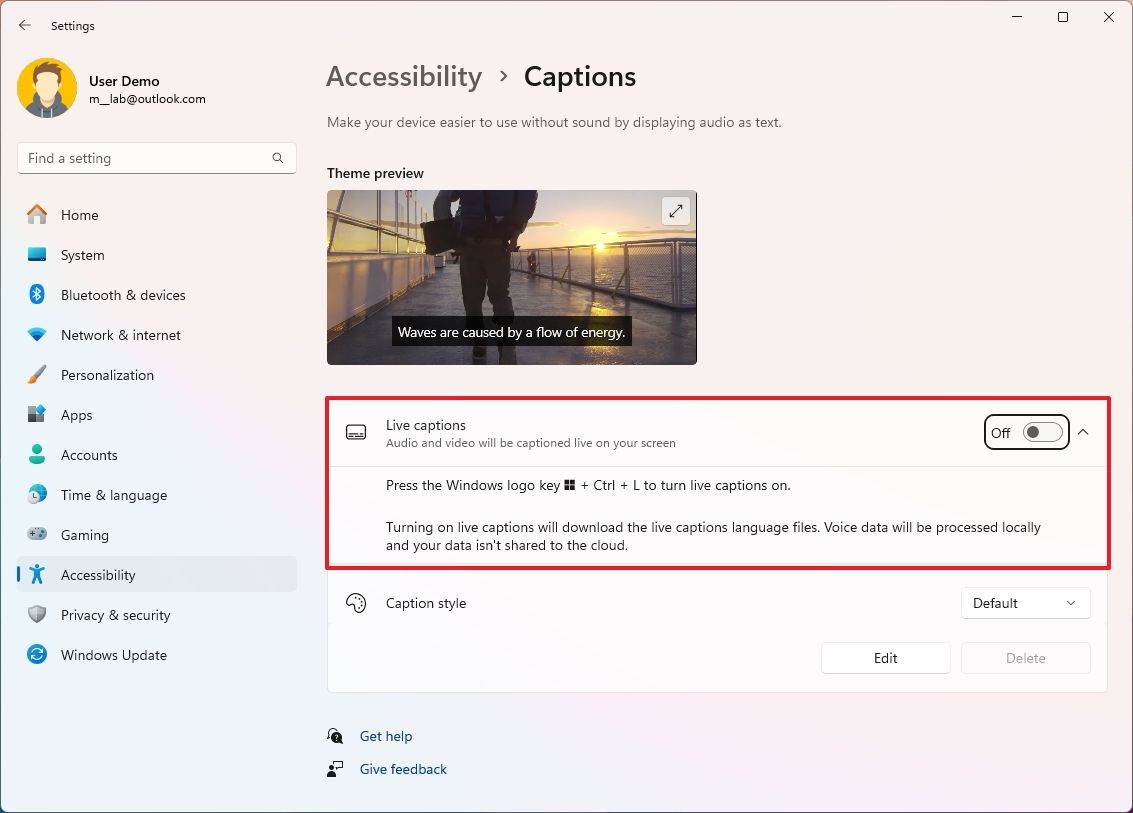Open the Get help link

[x=386, y=736]
